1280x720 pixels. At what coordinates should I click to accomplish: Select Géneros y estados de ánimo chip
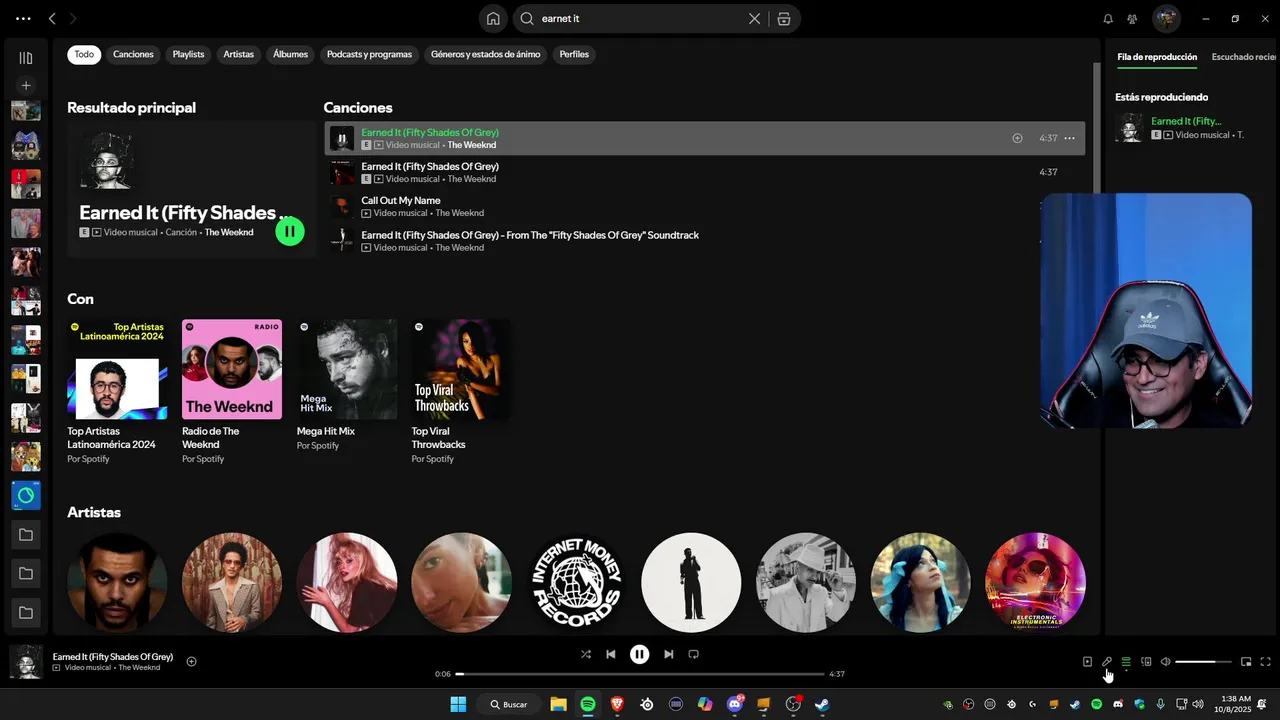pyautogui.click(x=485, y=54)
